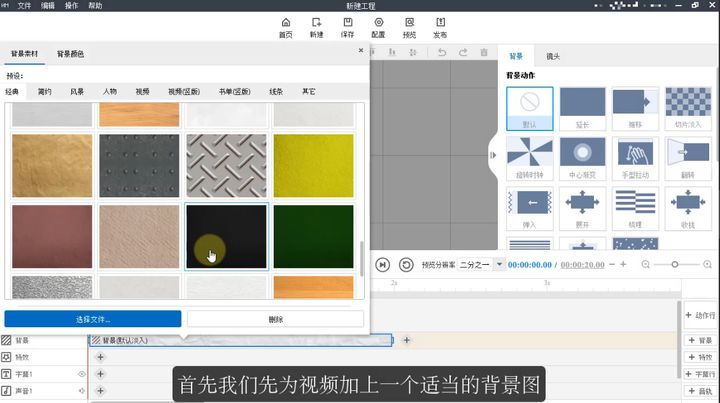Image resolution: width=720 pixels, height=403 pixels.
Task: Toggle the speaker icon on 声音1 track
Action: pos(82,389)
